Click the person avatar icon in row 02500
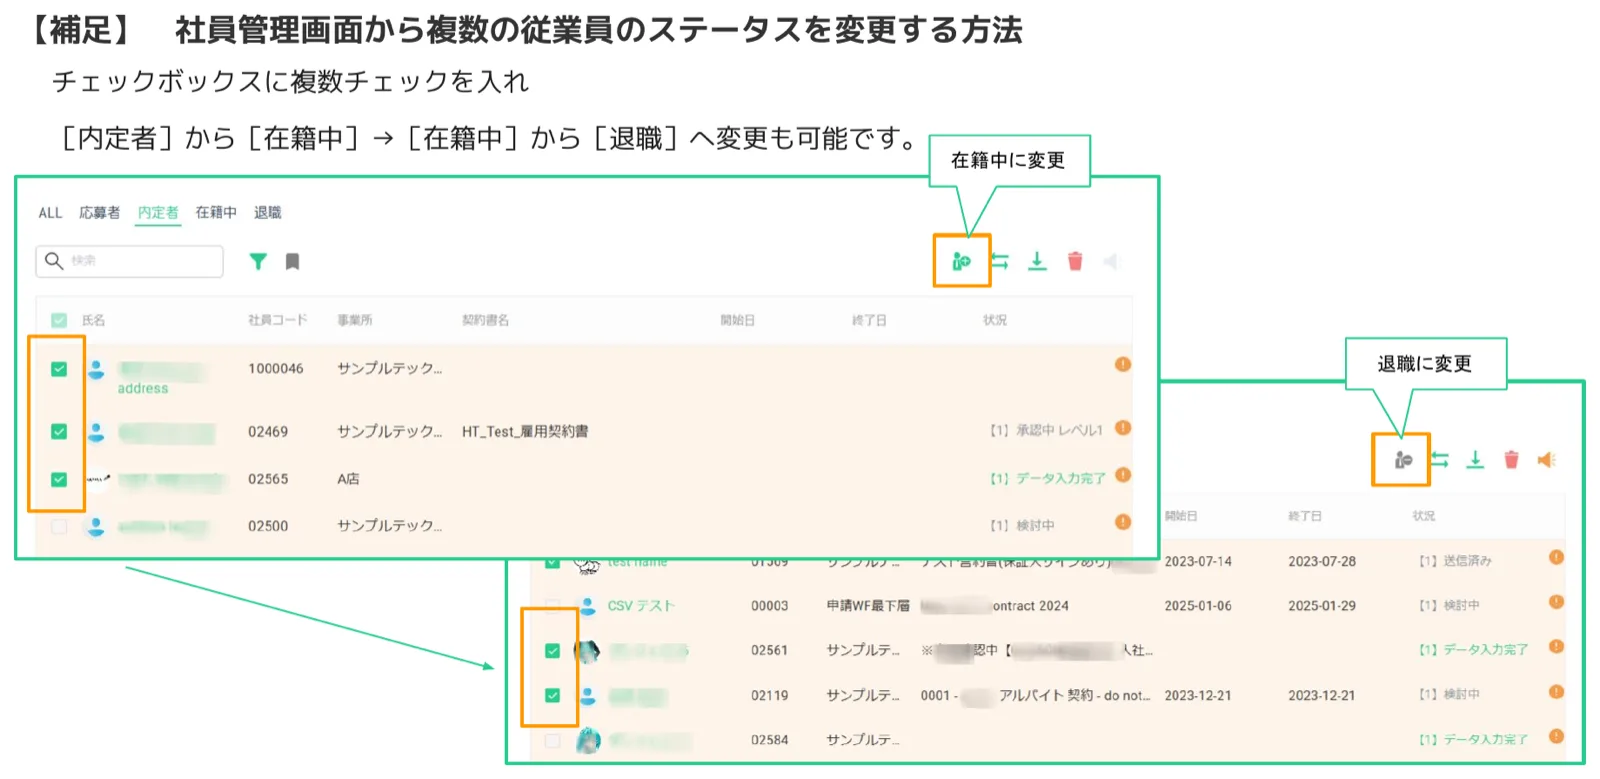 [96, 526]
